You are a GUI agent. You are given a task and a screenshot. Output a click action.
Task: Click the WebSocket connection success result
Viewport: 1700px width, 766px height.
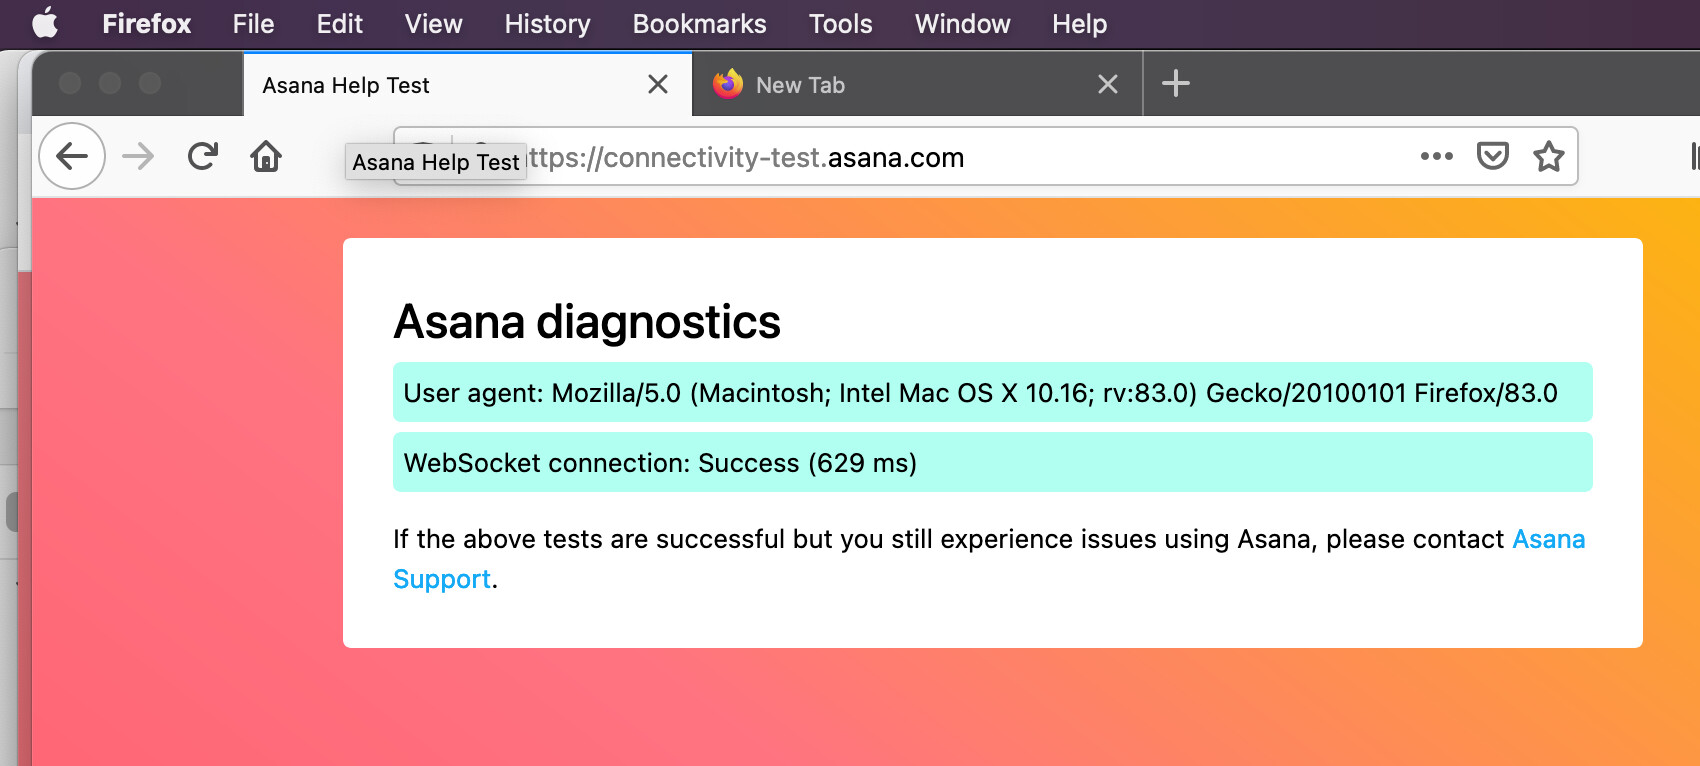pos(660,463)
